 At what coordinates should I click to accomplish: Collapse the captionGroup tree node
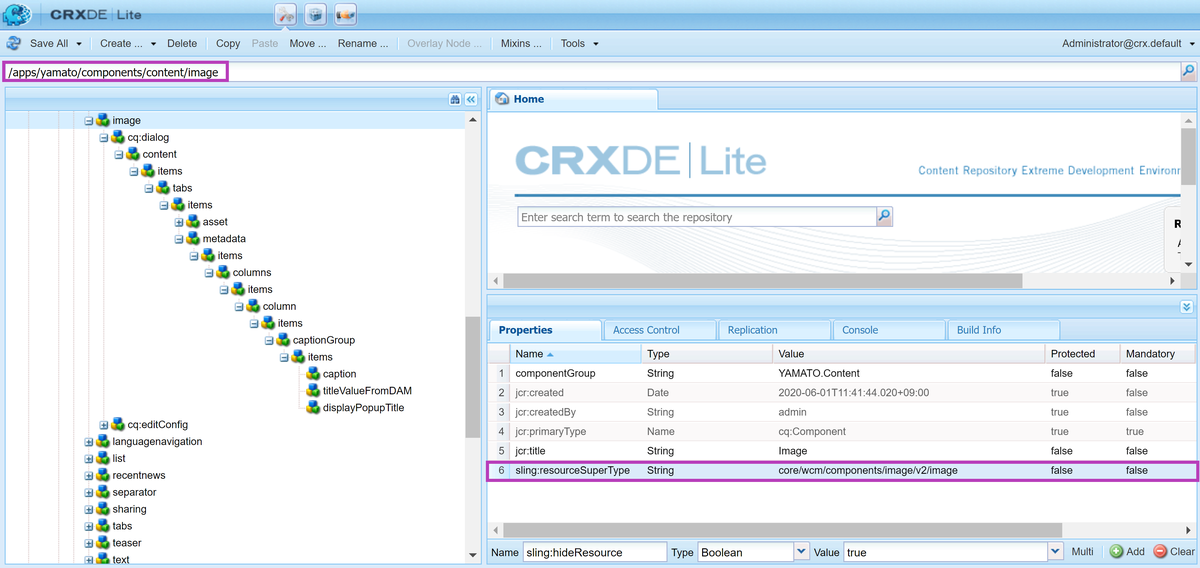(x=269, y=340)
